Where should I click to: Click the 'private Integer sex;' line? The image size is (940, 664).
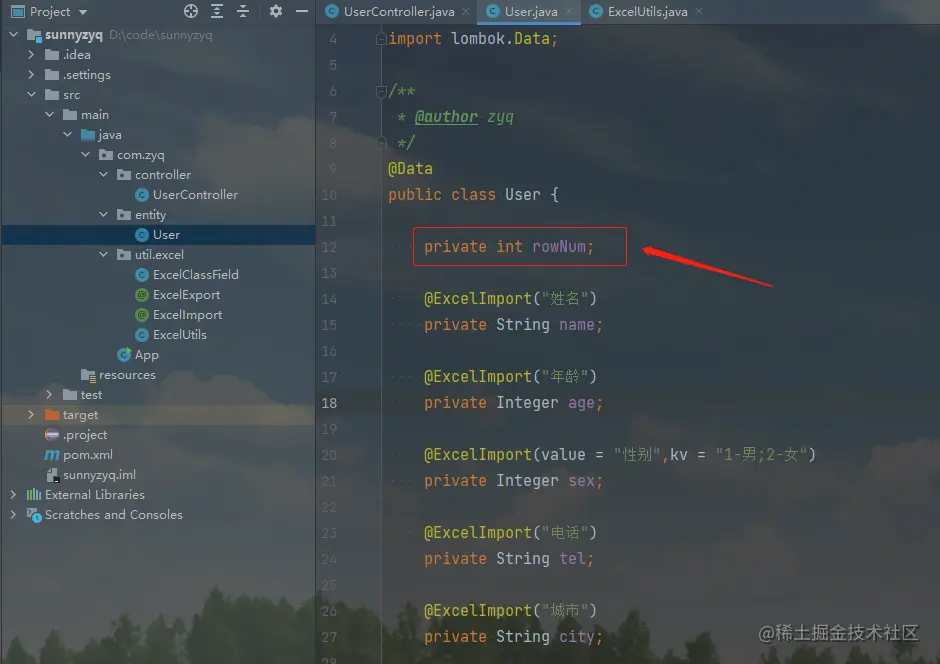click(x=513, y=481)
